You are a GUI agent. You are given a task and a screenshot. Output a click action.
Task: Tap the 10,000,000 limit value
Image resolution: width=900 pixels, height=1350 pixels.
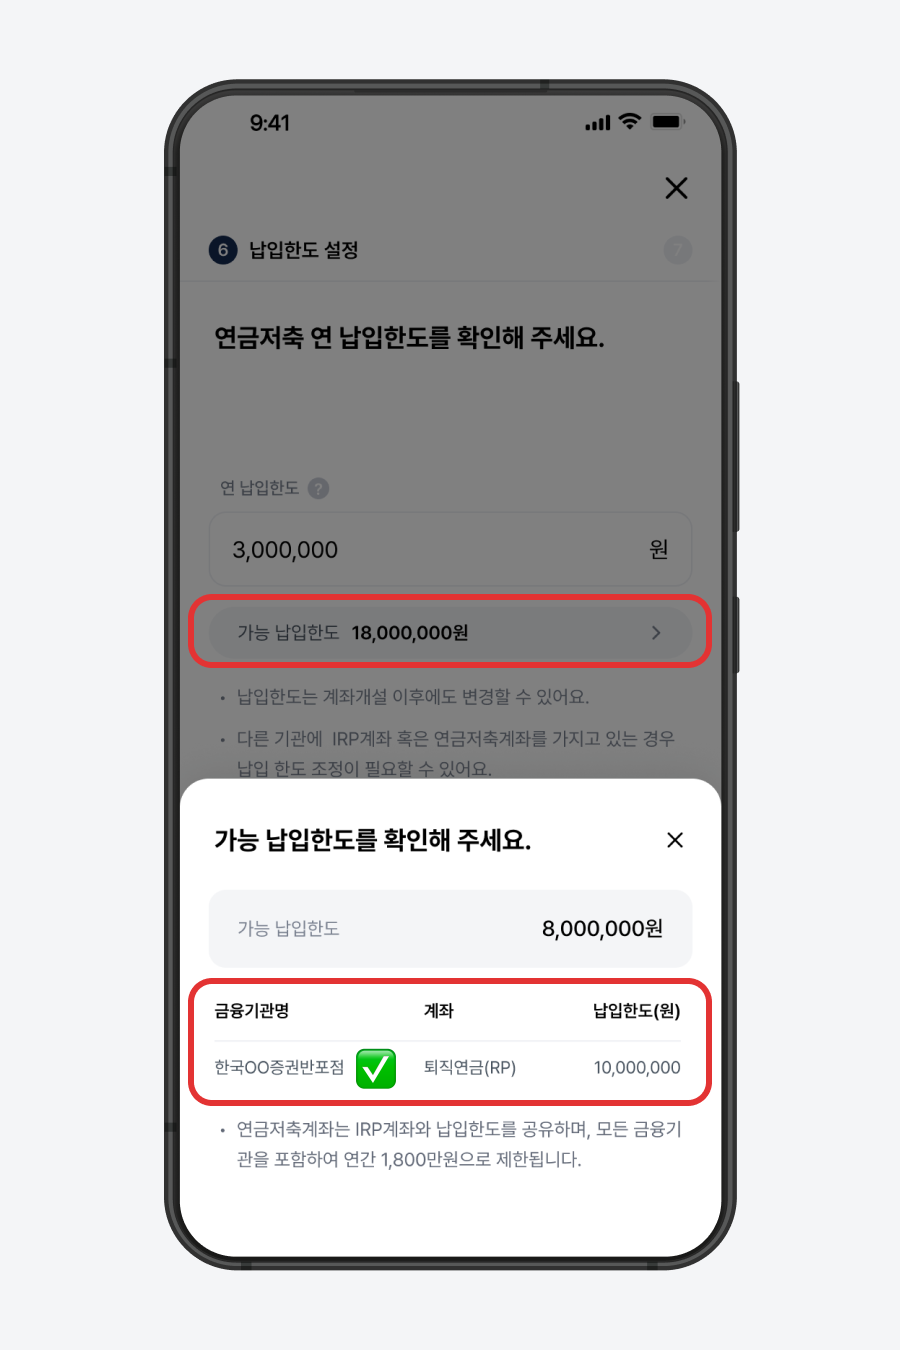637,1068
